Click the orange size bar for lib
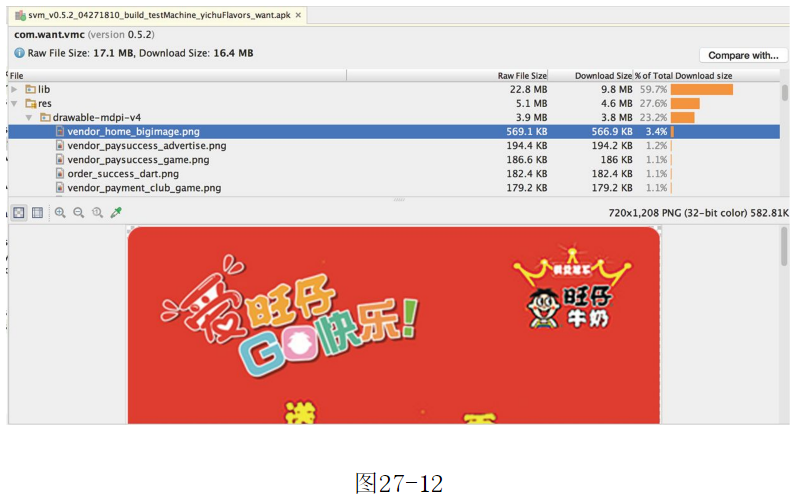Screen dimensions: 798x501 [x=701, y=89]
